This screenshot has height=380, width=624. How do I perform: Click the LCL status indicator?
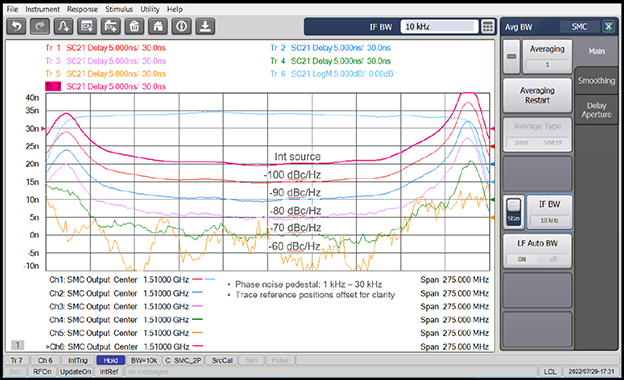[x=550, y=372]
